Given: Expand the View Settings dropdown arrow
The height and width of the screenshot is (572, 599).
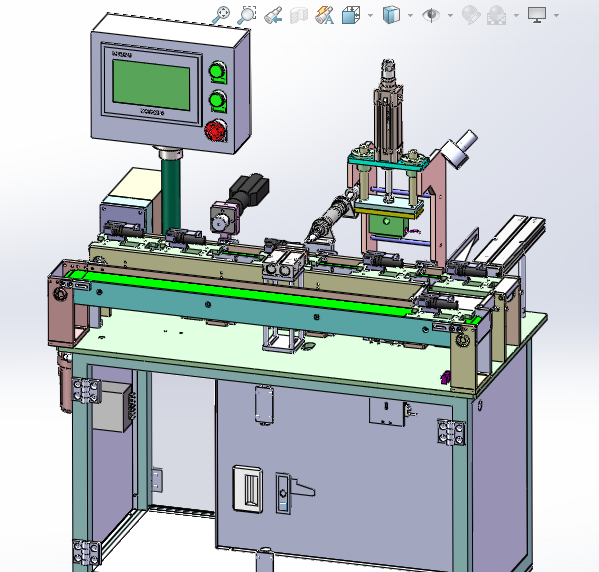Looking at the screenshot, I should [x=556, y=16].
